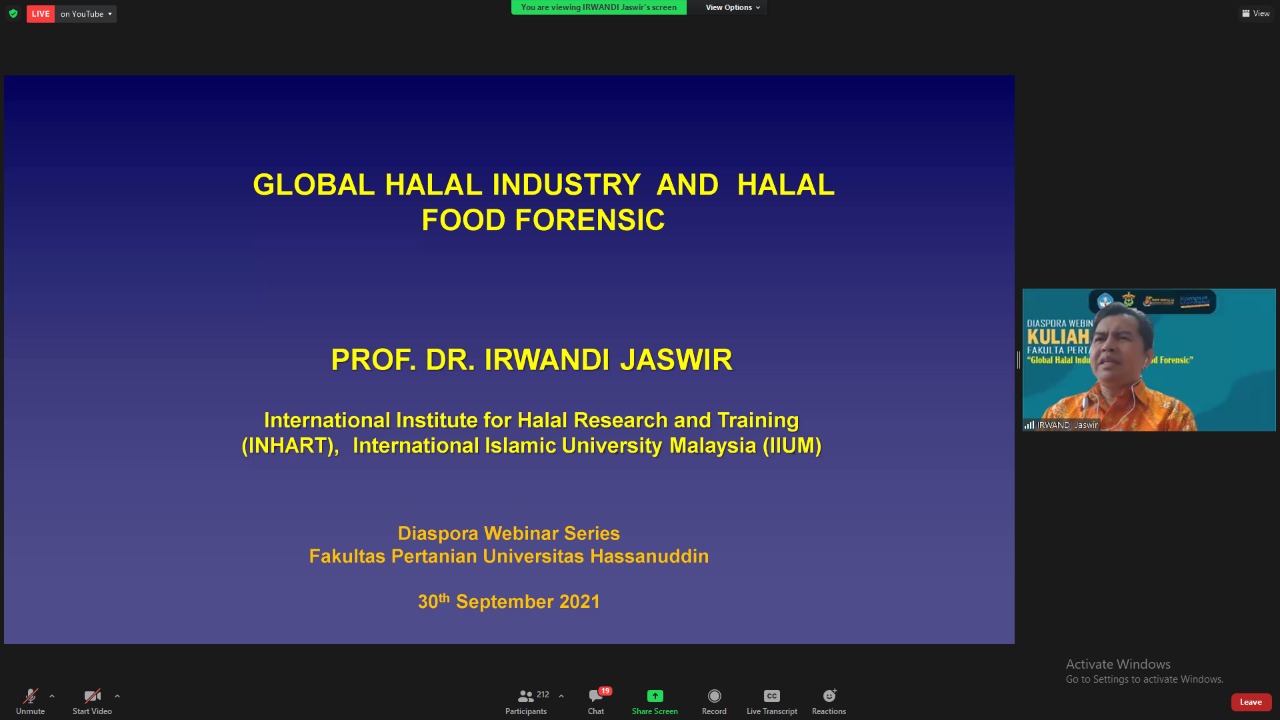Start Video with camera icon
The image size is (1280, 720).
click(92, 697)
